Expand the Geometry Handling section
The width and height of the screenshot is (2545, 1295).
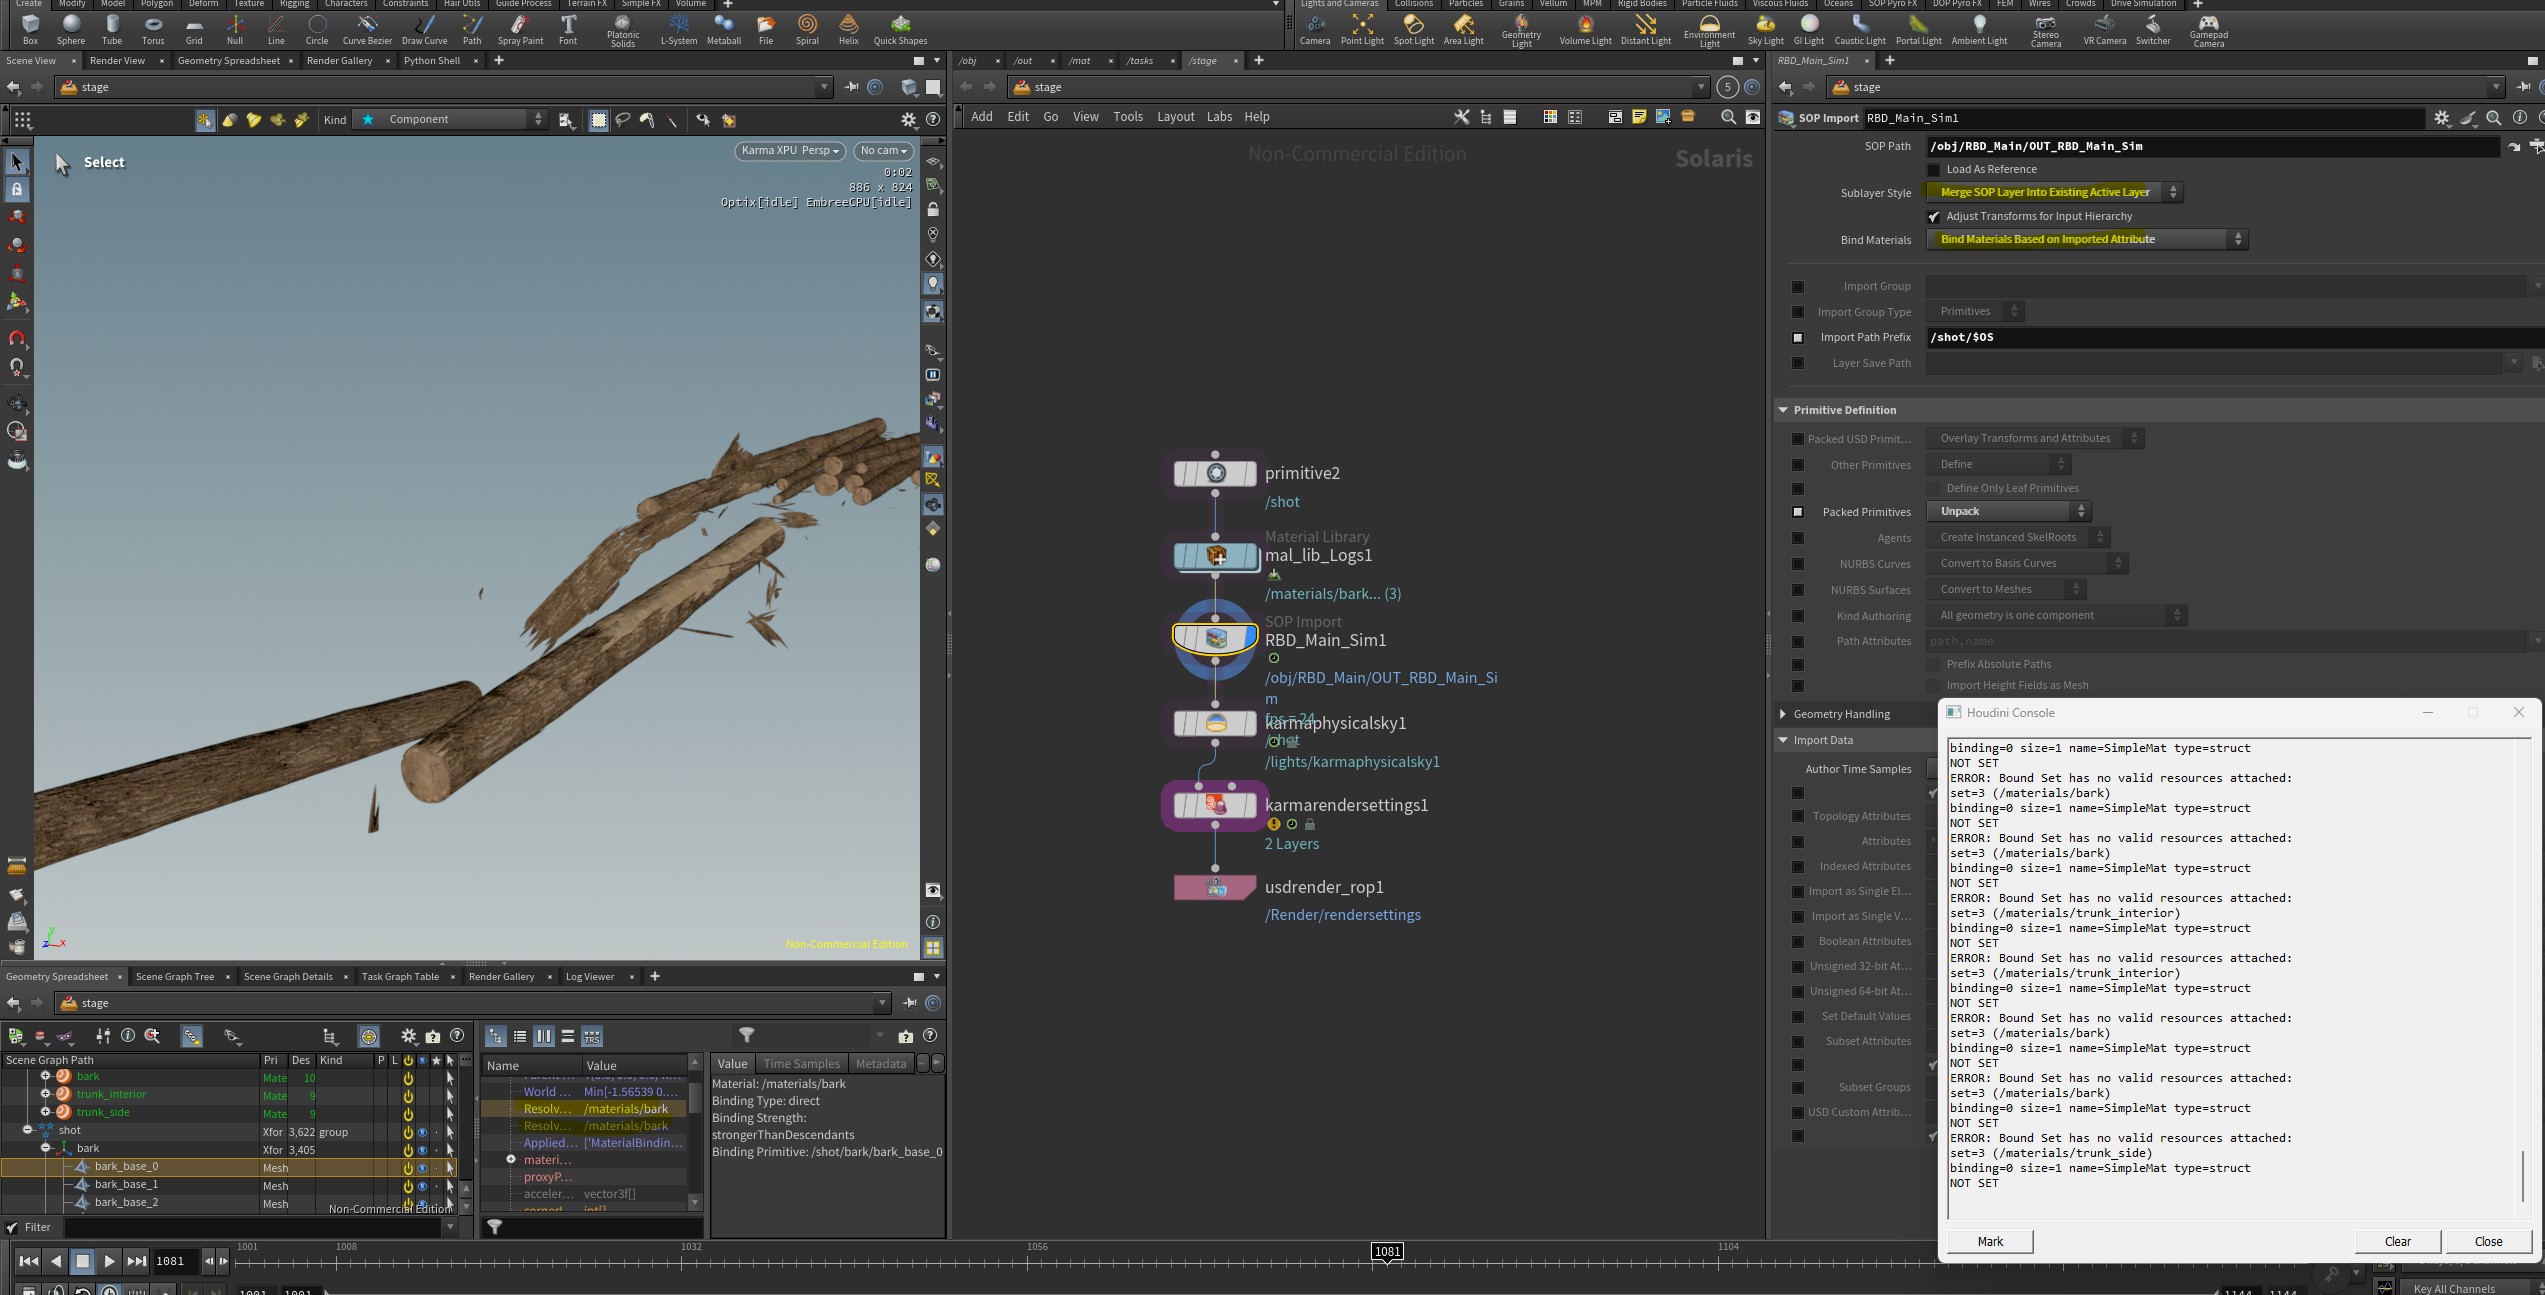1841,714
